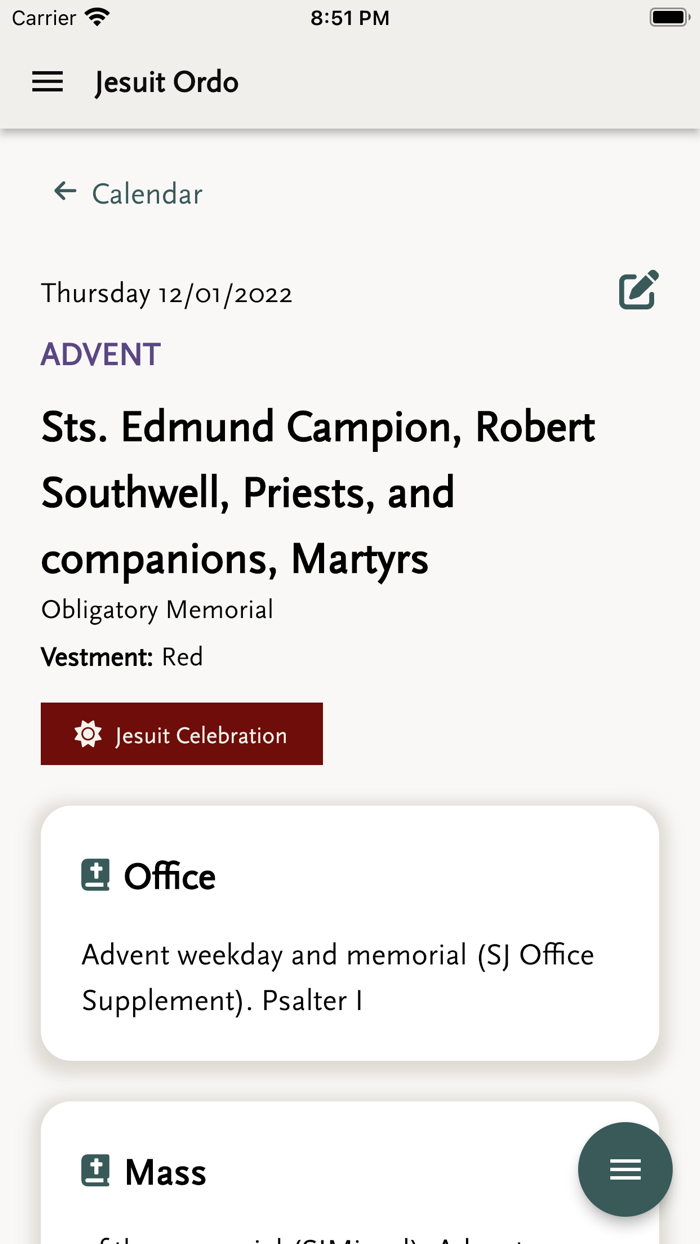Image resolution: width=700 pixels, height=1244 pixels.
Task: Click the ADVENT season label
Action: pos(100,354)
